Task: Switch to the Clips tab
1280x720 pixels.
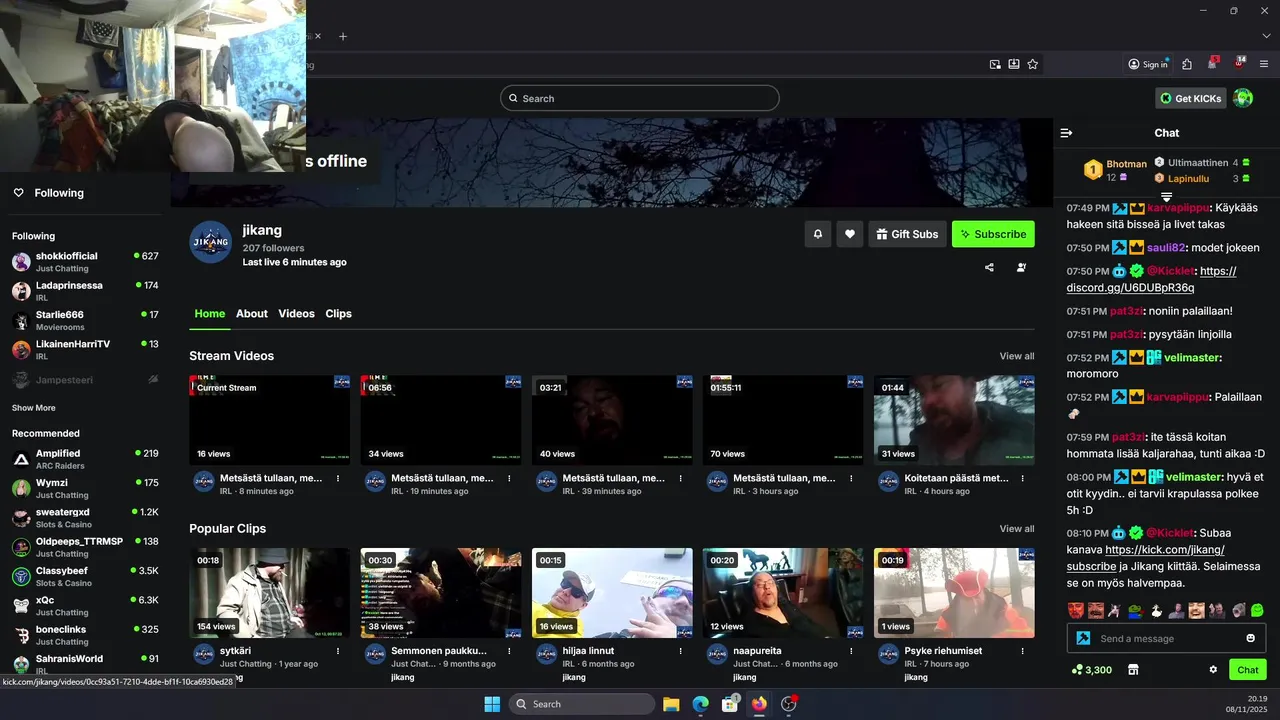Action: coord(338,314)
